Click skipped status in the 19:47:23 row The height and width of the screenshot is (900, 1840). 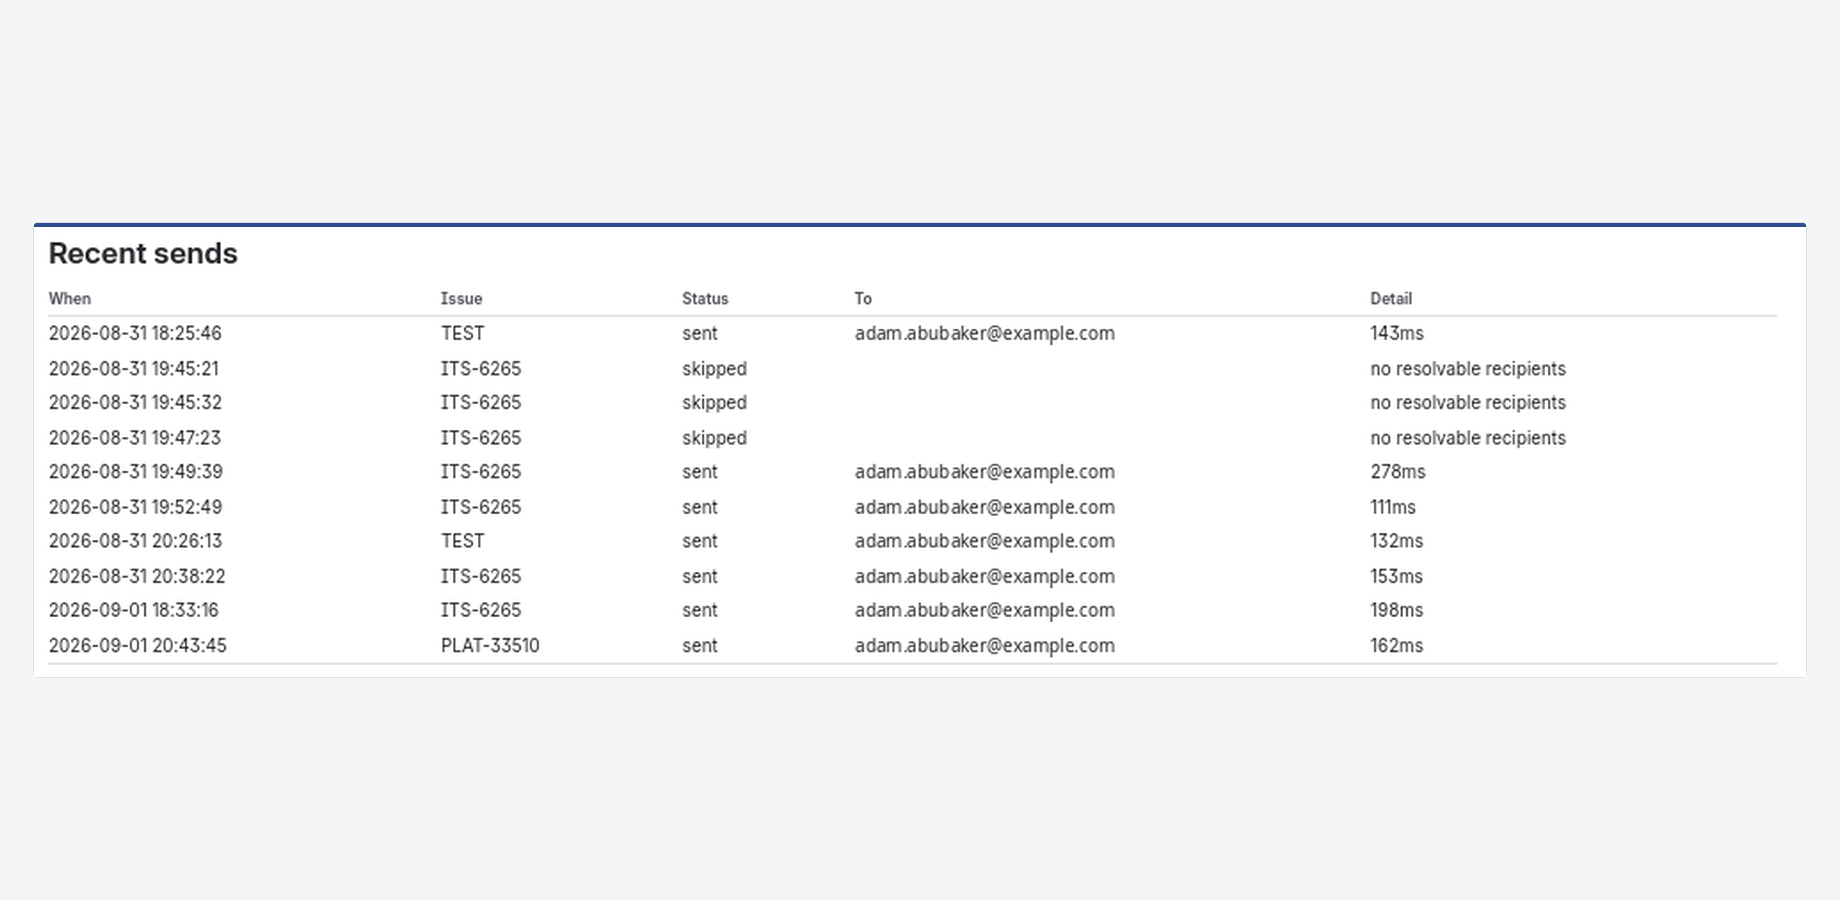point(714,438)
